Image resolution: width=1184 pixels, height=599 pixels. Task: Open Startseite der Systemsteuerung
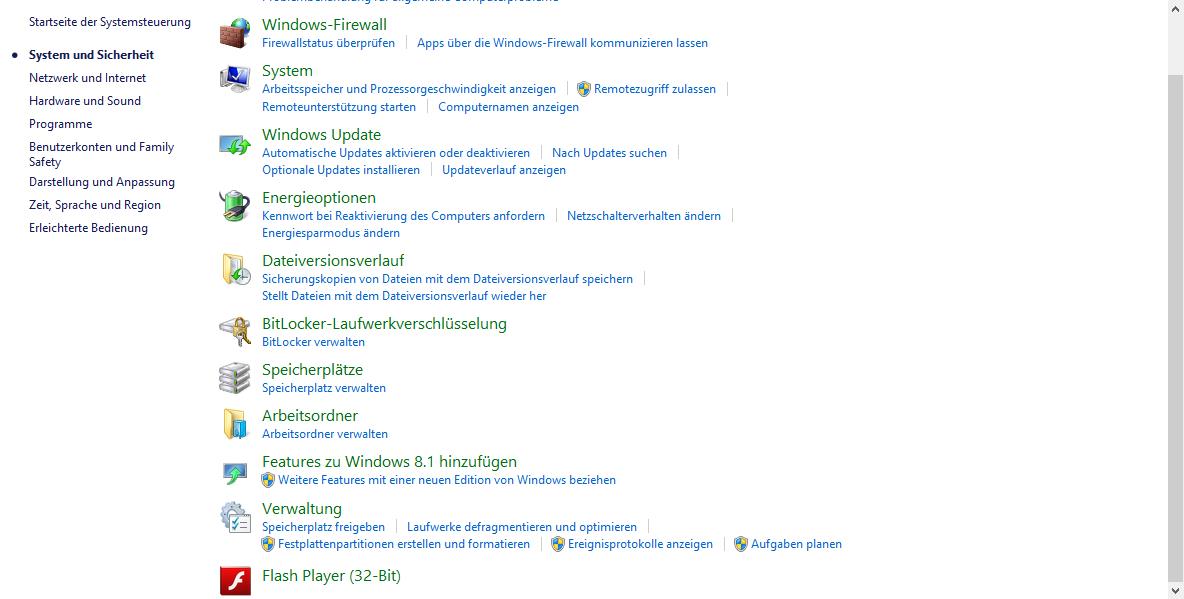[110, 22]
